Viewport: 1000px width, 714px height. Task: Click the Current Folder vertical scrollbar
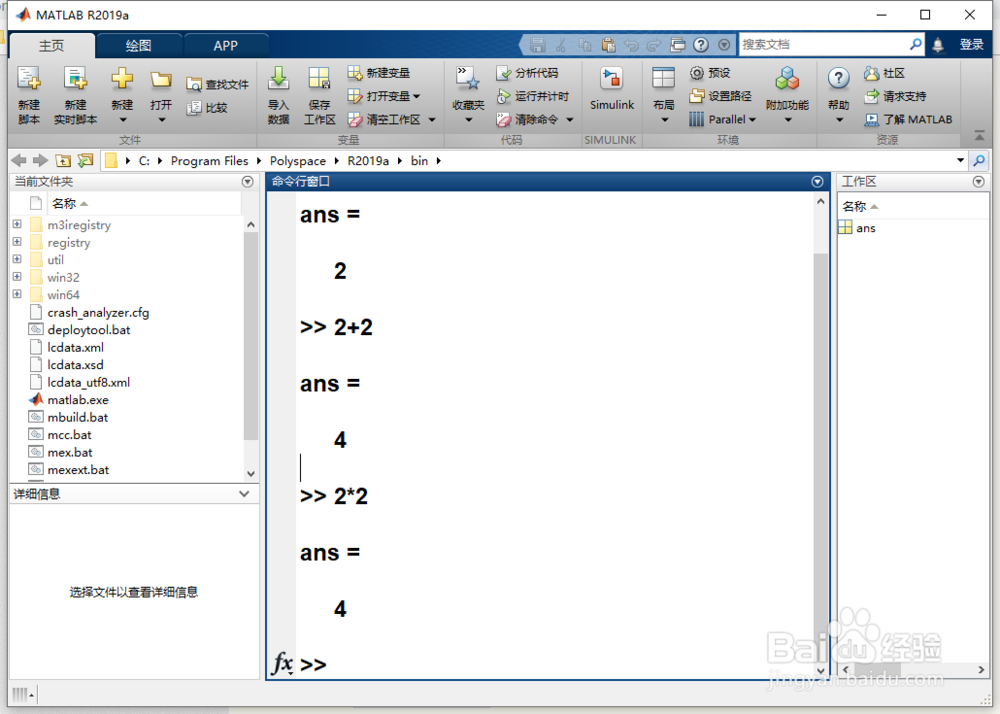(x=251, y=335)
